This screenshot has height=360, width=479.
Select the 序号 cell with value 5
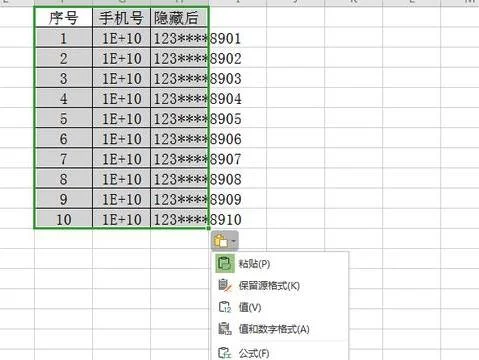(x=63, y=119)
